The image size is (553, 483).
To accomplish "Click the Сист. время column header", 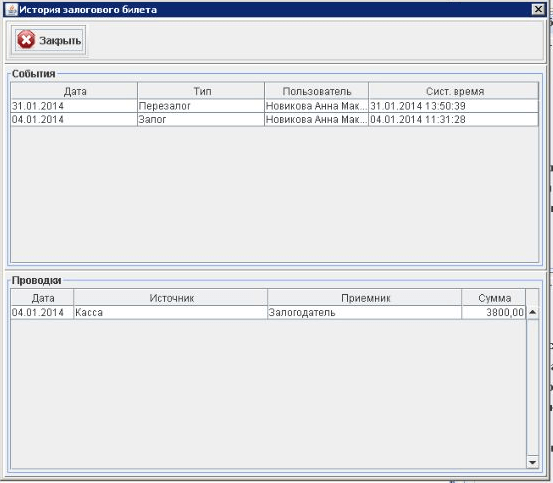I will (x=454, y=91).
